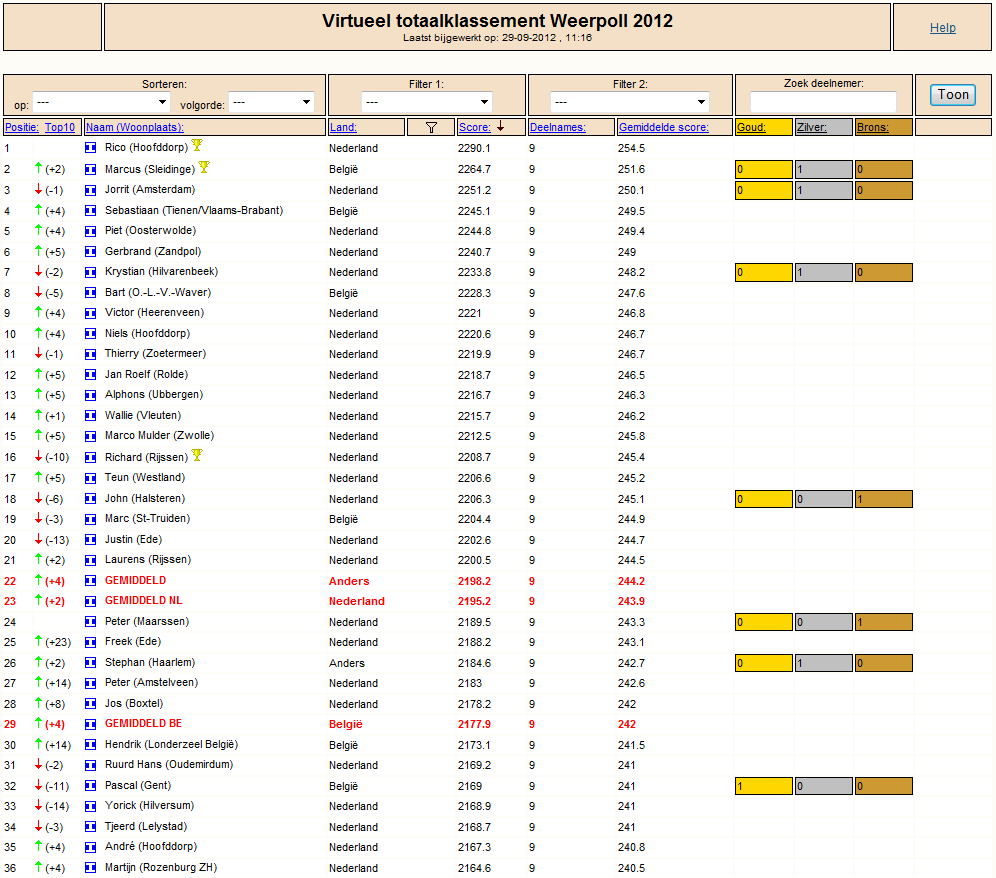
Task: Click the silver medal cell in Marcus (Sleidinge) row
Action: [824, 170]
